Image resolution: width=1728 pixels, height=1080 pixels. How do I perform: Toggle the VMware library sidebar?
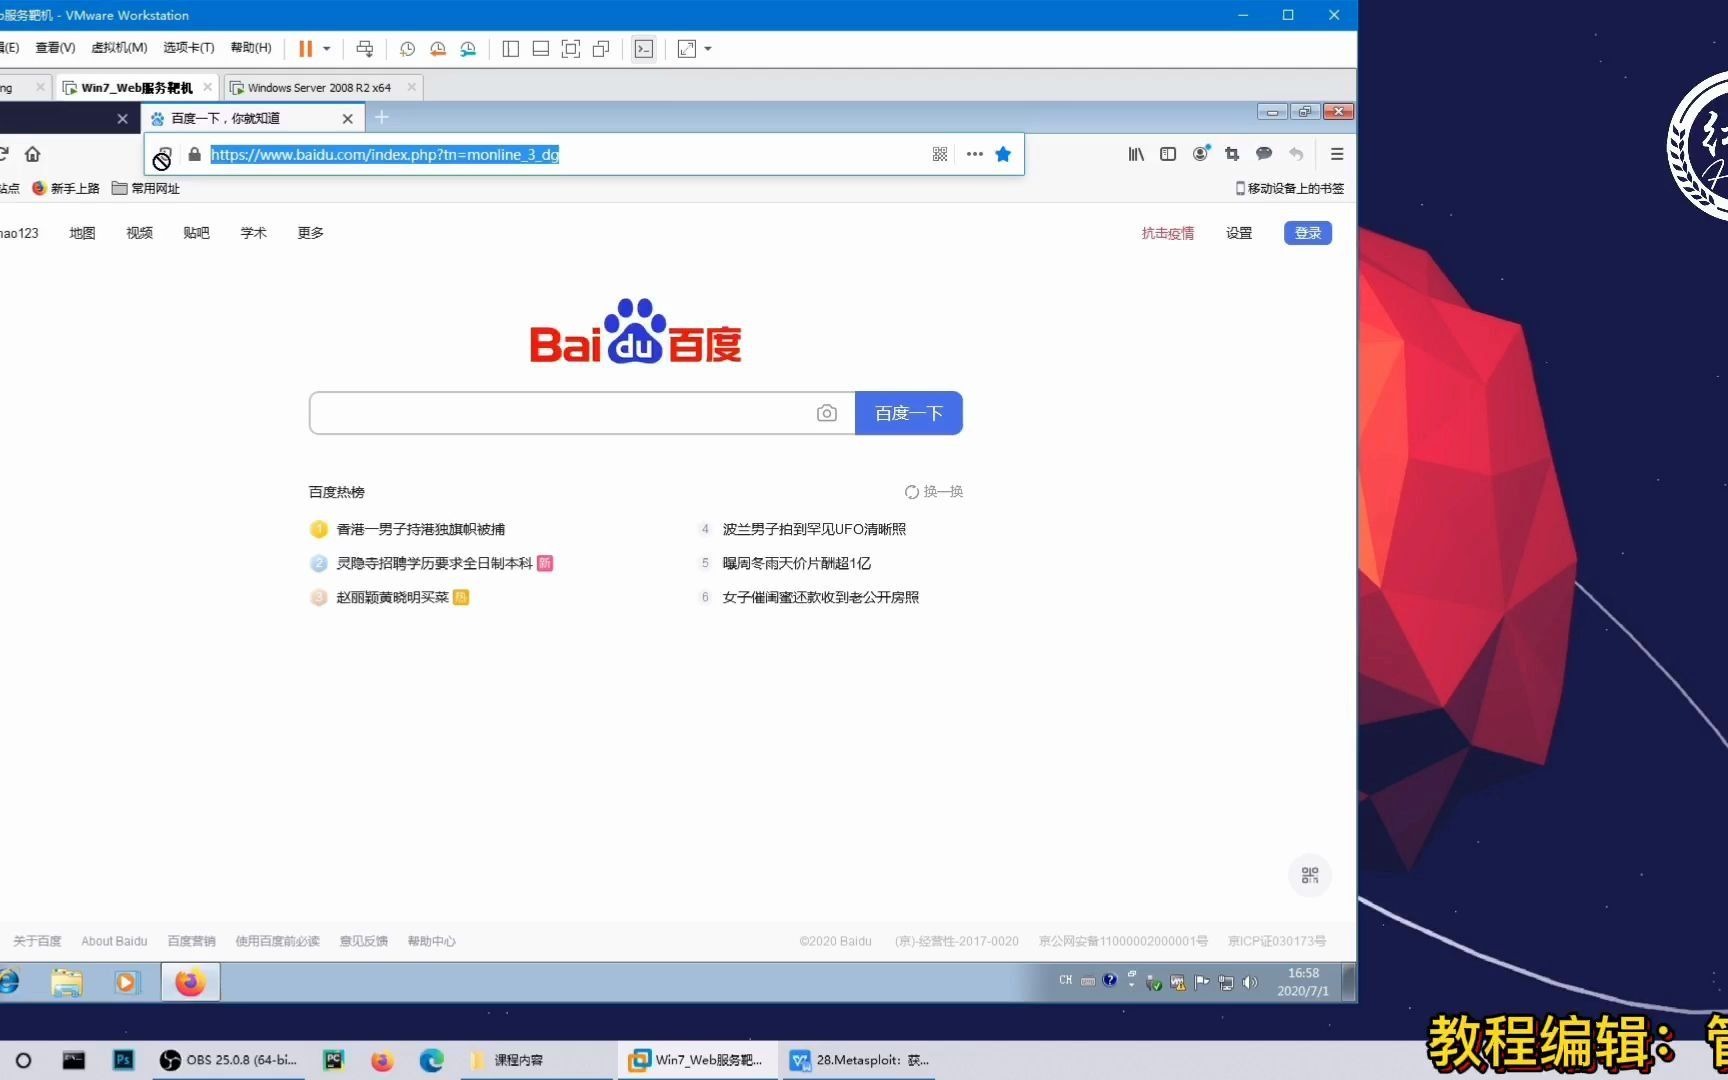511,48
